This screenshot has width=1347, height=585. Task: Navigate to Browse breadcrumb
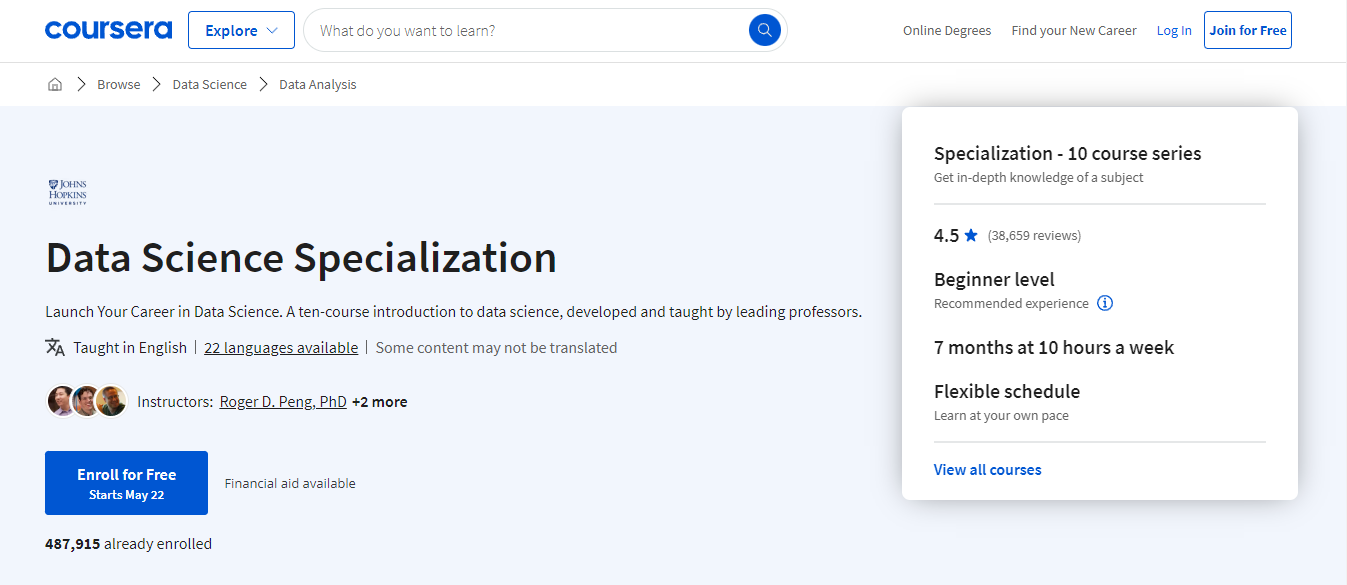[118, 85]
